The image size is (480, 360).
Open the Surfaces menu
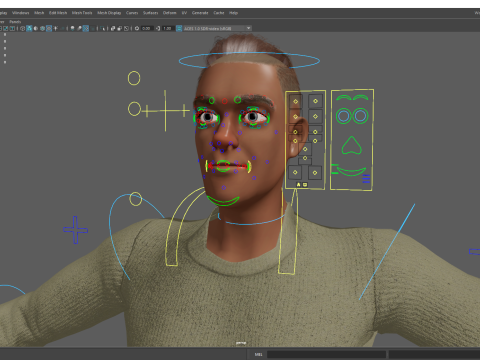coord(151,13)
